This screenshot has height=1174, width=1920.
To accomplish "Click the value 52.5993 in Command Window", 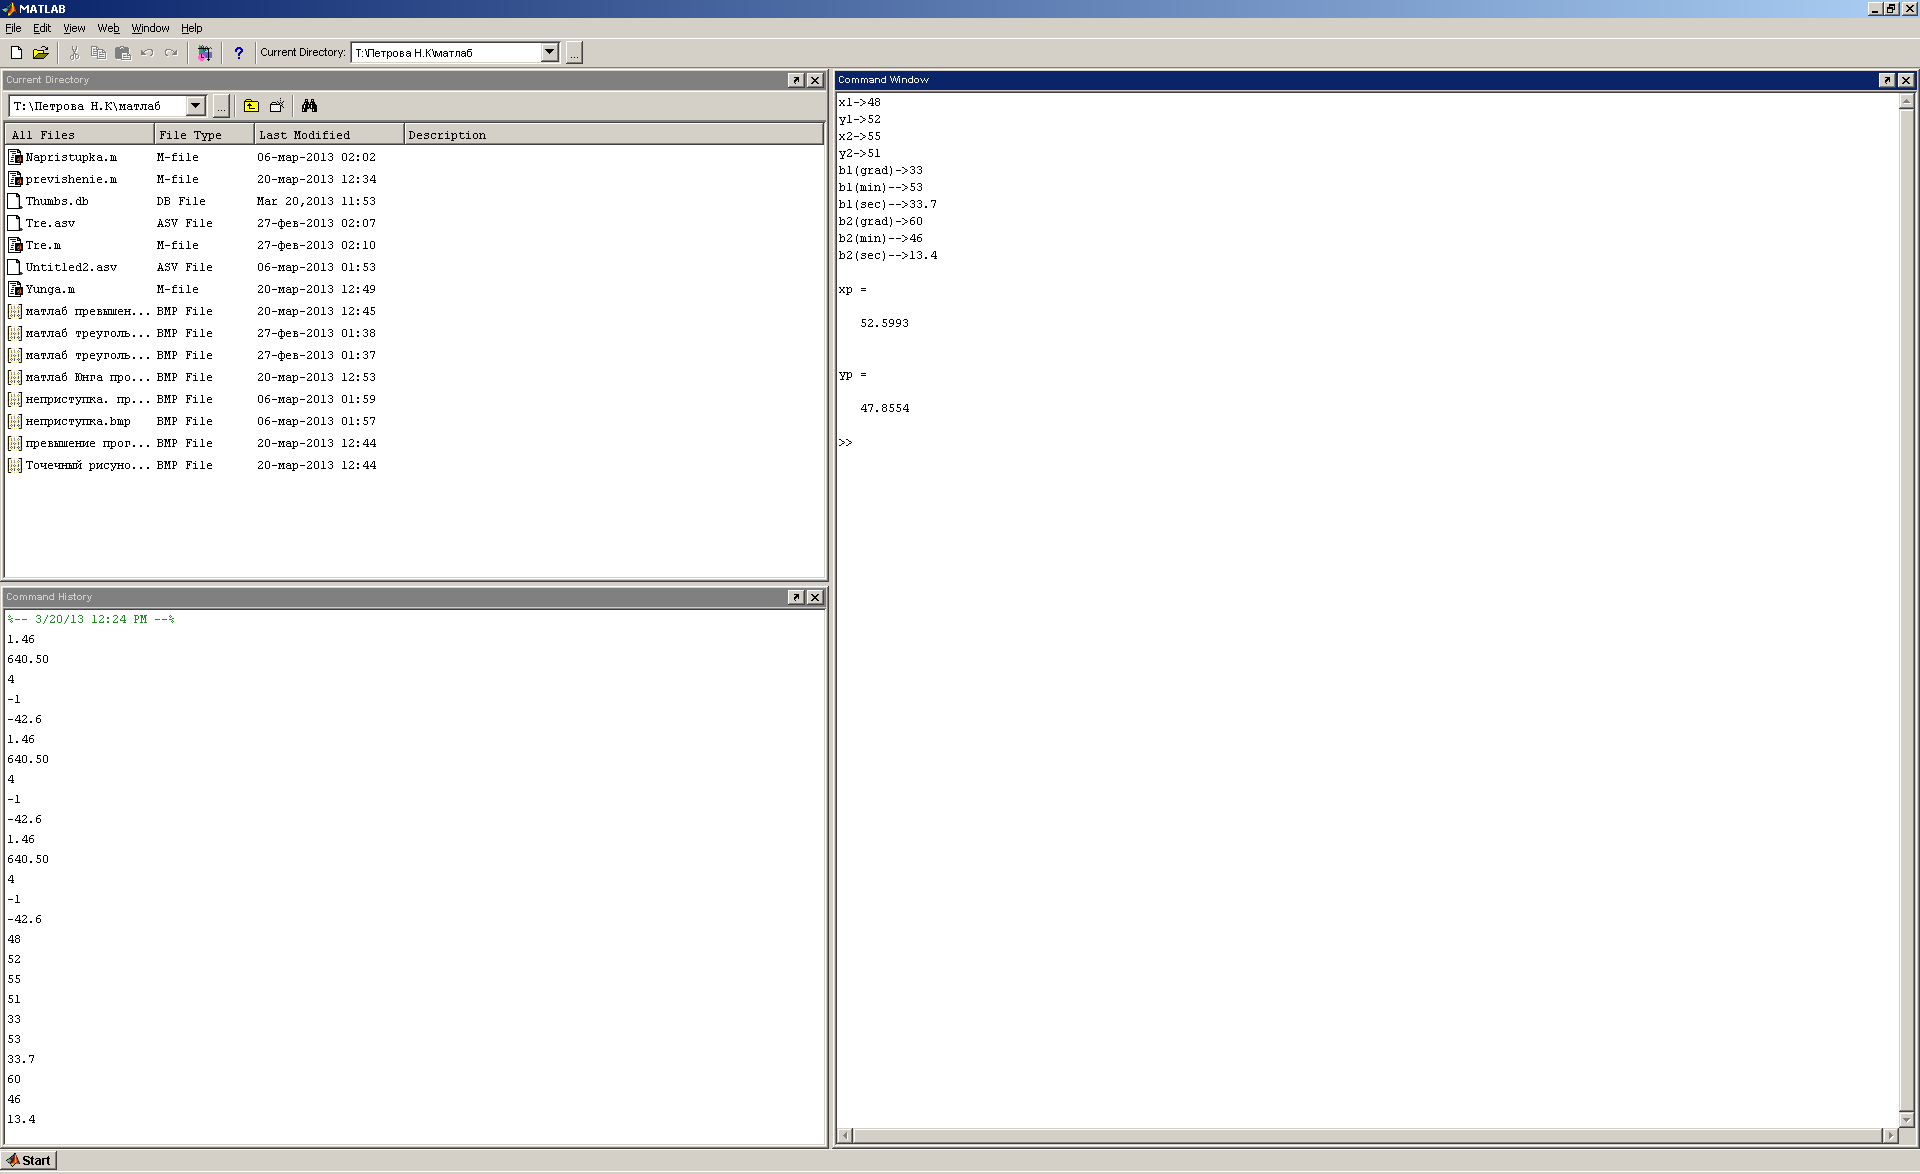I will 885,323.
